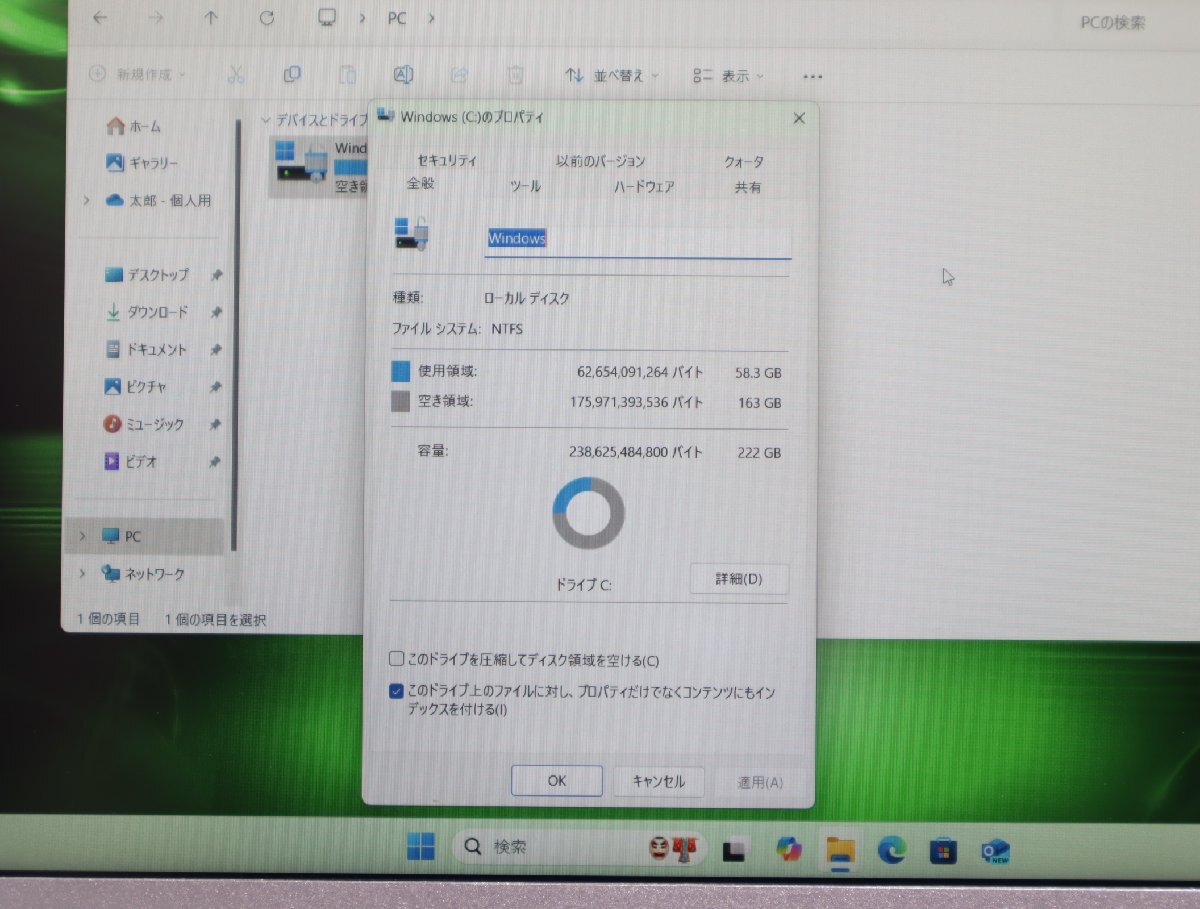Viewport: 1200px width, 909px height.
Task: Click the pin icon next to ビデオ
Action: pos(216,462)
